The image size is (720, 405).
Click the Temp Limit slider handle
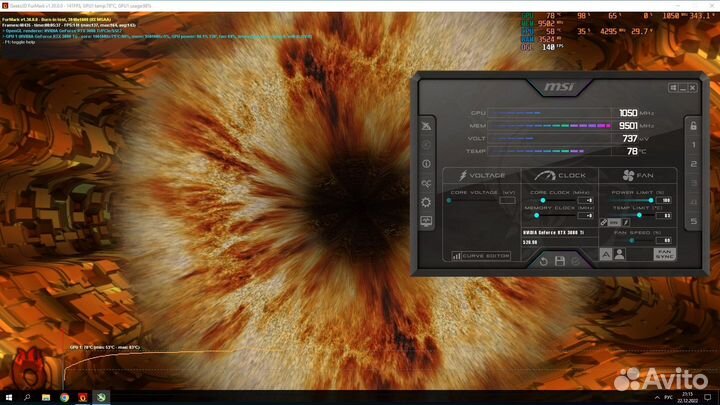639,215
